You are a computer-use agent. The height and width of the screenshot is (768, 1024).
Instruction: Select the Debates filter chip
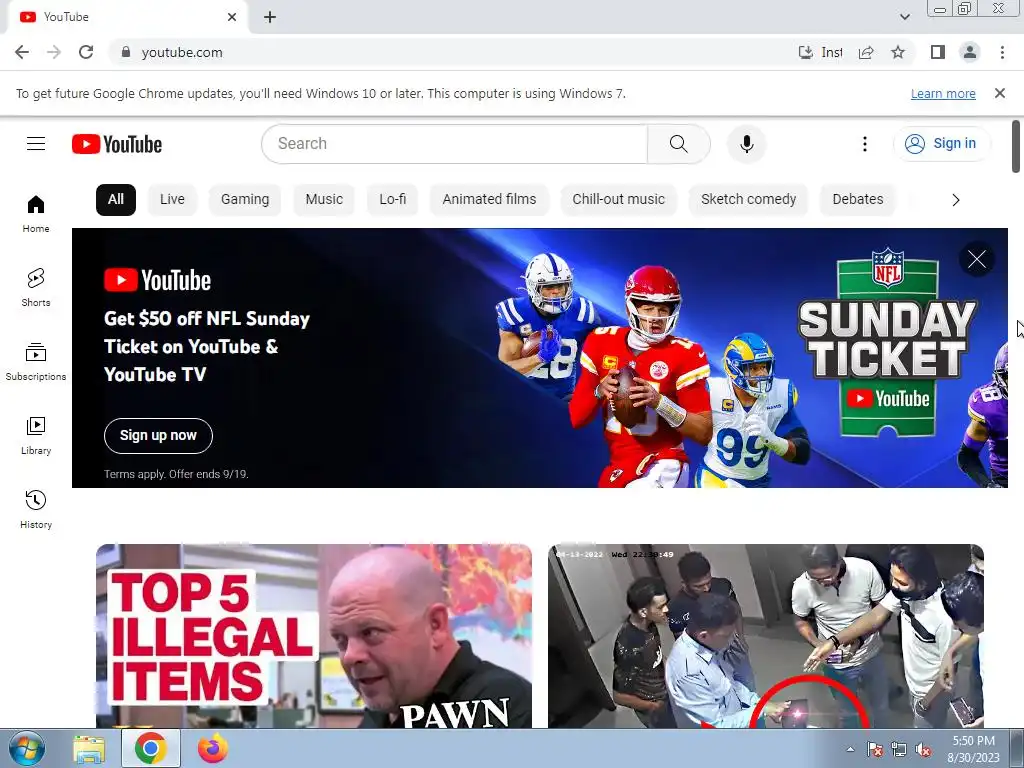pos(857,200)
